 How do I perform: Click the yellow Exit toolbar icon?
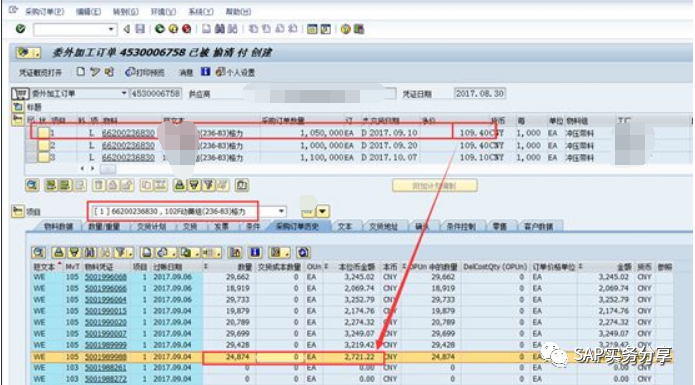pyautogui.click(x=173, y=29)
